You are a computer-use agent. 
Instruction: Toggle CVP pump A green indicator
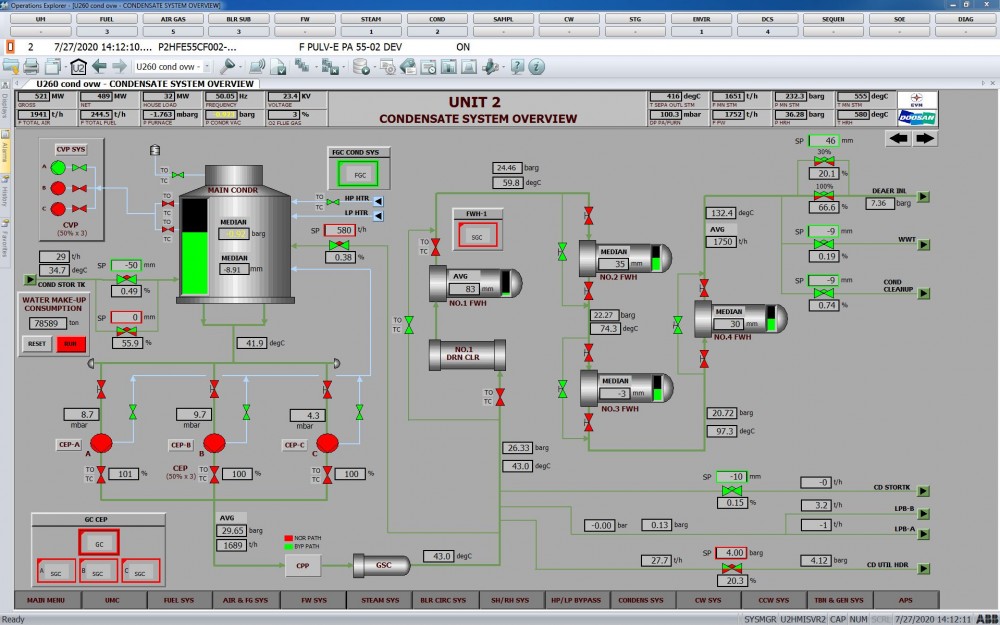(59, 167)
